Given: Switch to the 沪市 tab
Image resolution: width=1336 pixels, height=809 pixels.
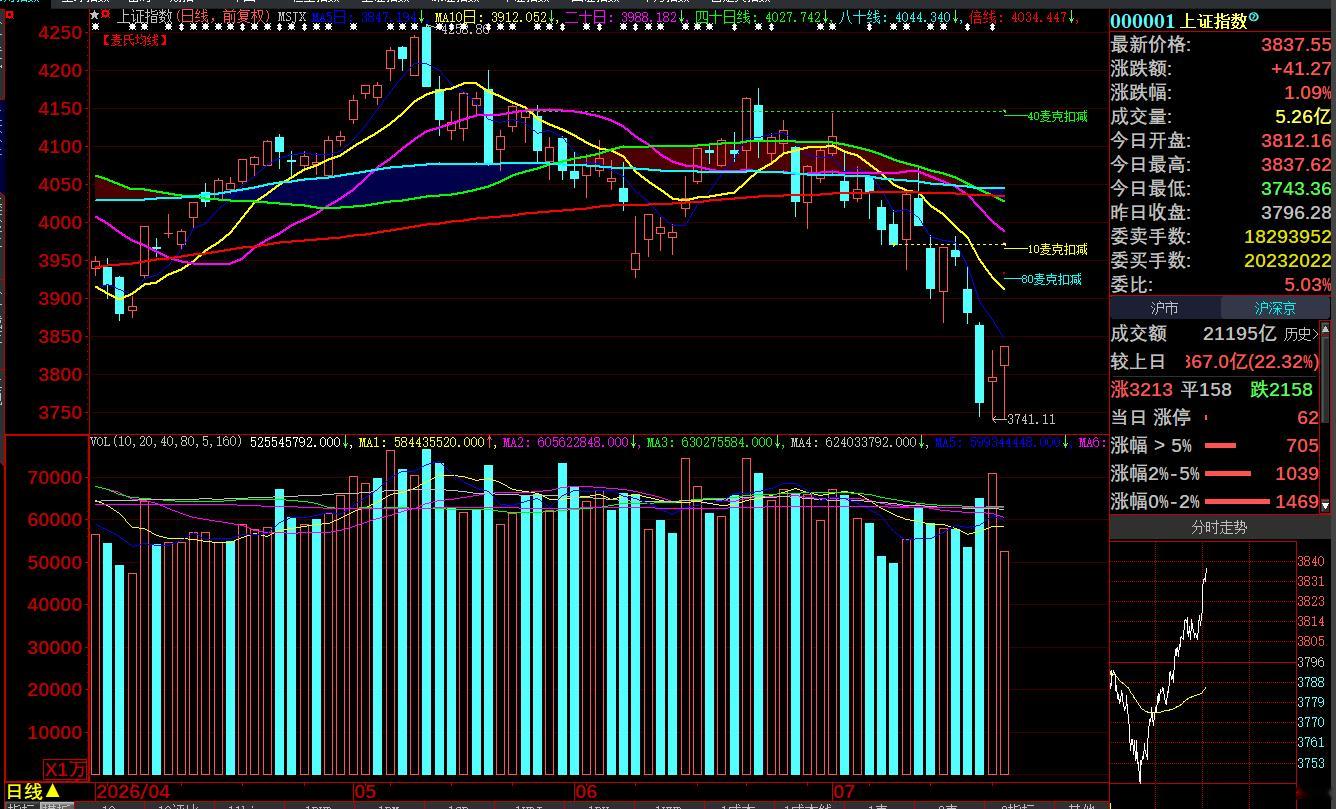Looking at the screenshot, I should tap(1164, 308).
